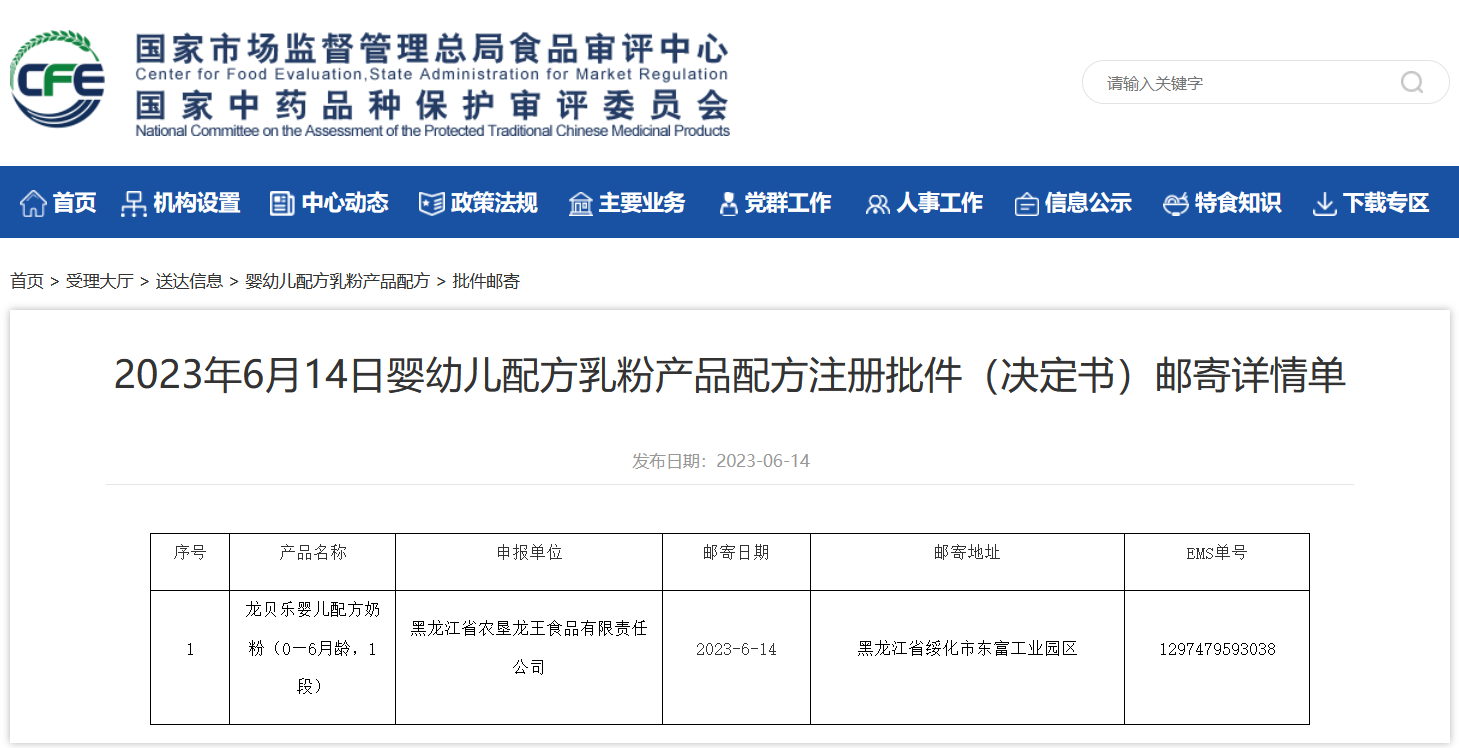Click the home icon beside 首页
The image size is (1459, 748).
(x=33, y=203)
